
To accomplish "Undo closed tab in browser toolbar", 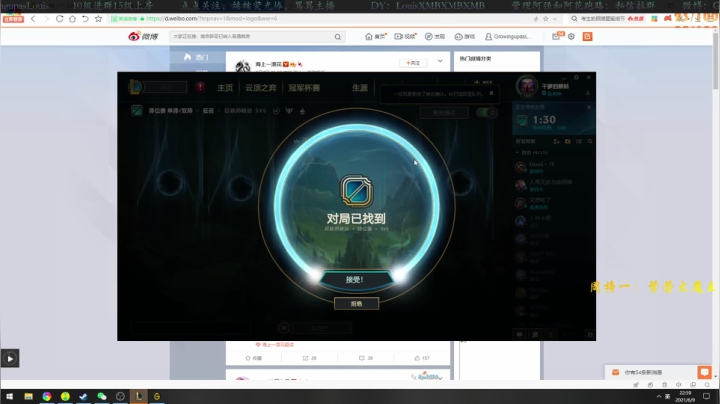I will 85,19.
